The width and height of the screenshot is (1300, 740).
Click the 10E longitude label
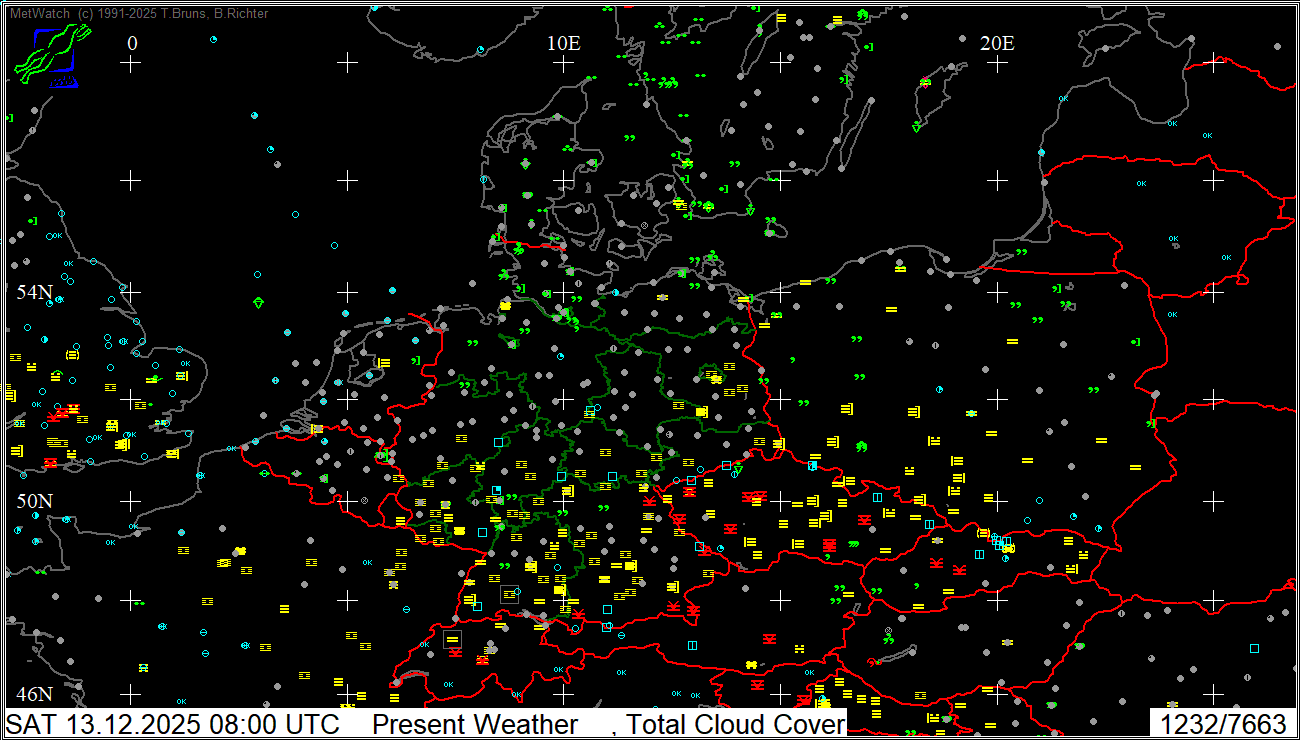564,43
